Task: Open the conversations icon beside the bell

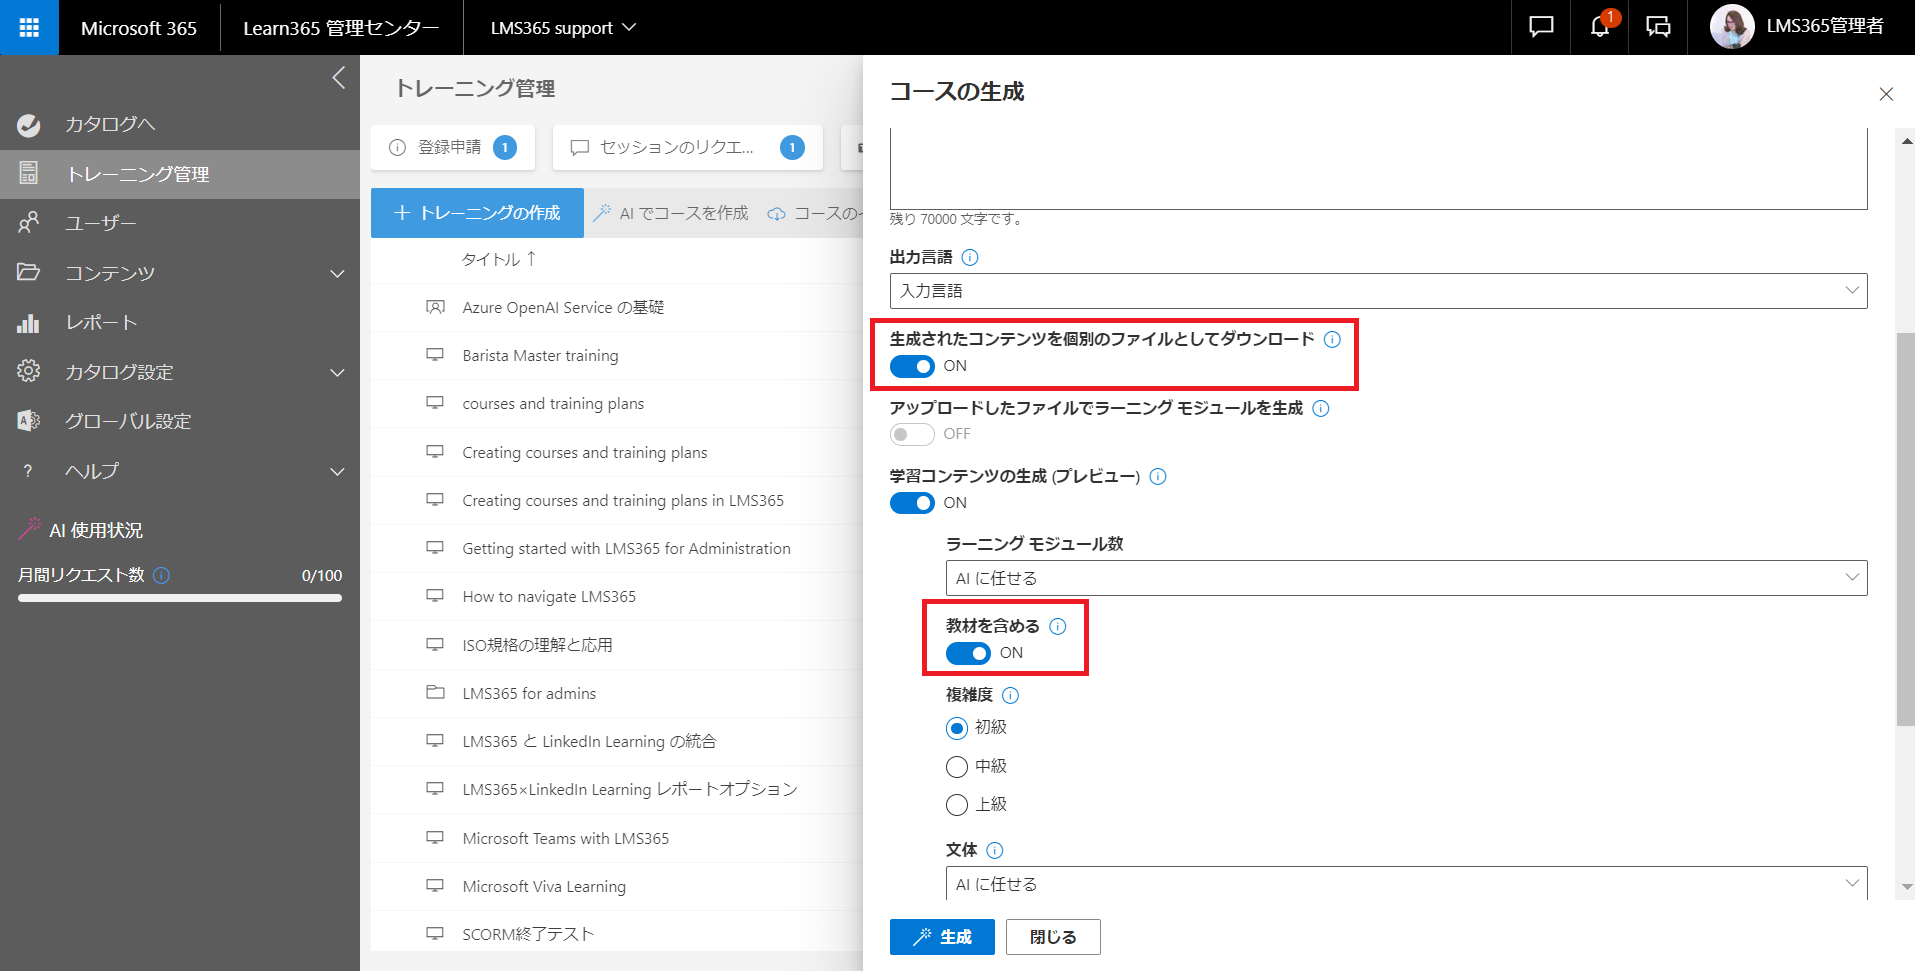Action: (1658, 27)
